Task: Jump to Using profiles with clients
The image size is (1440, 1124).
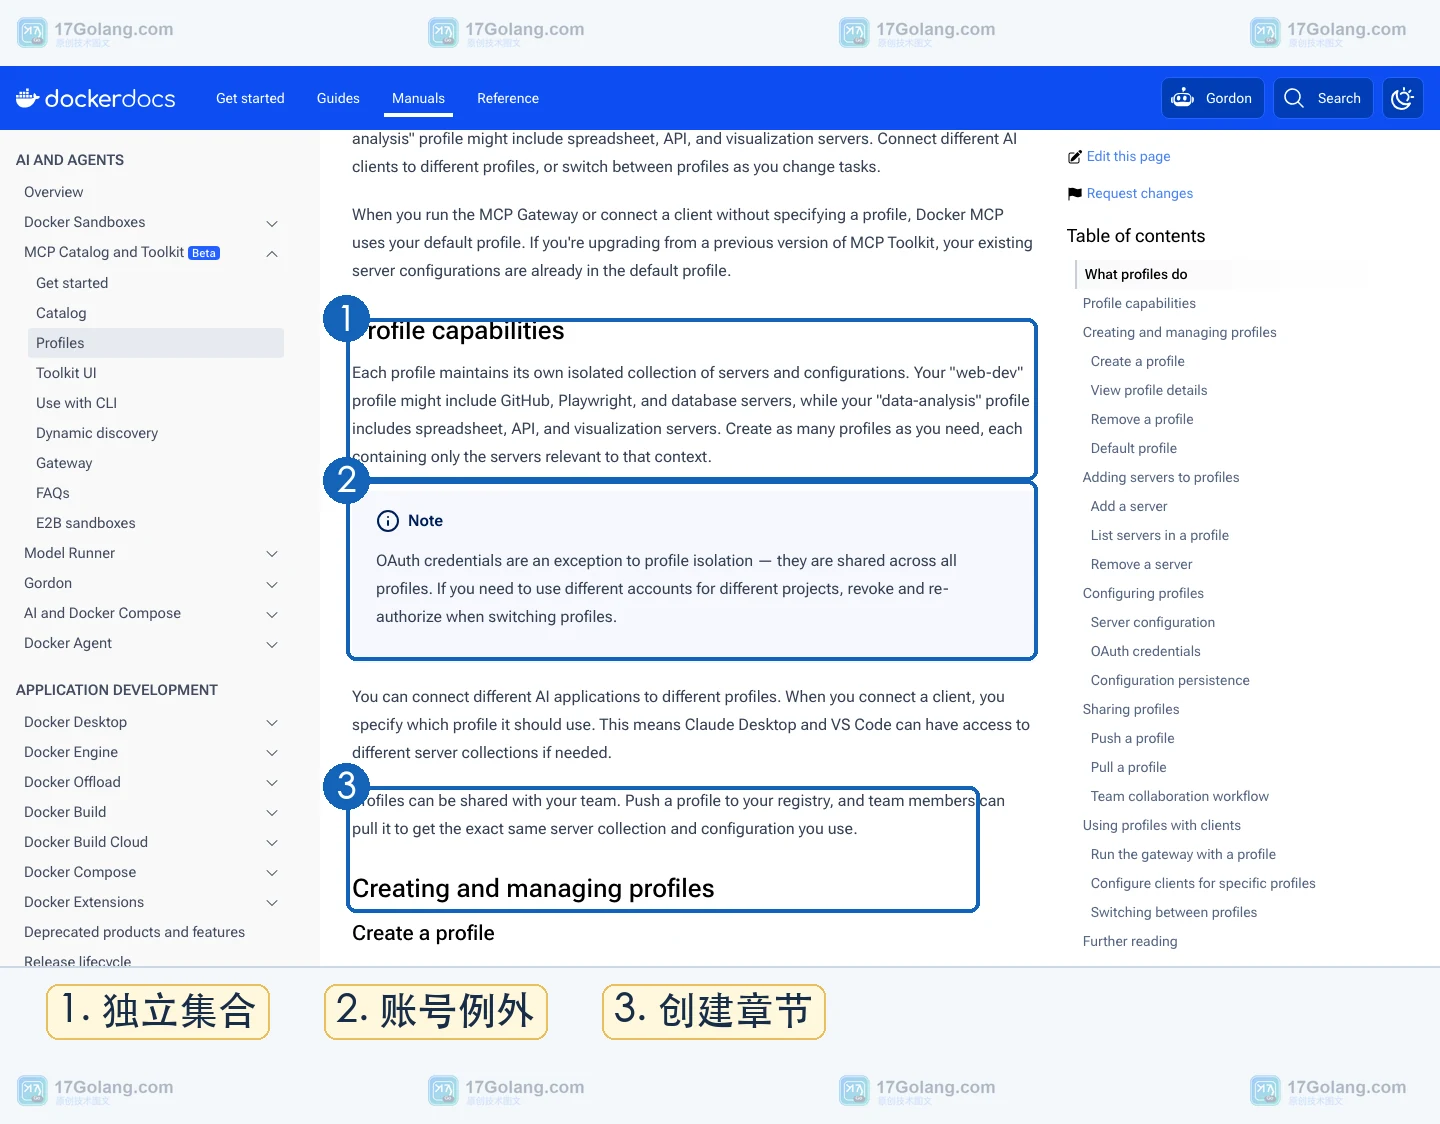Action: coord(1162,825)
